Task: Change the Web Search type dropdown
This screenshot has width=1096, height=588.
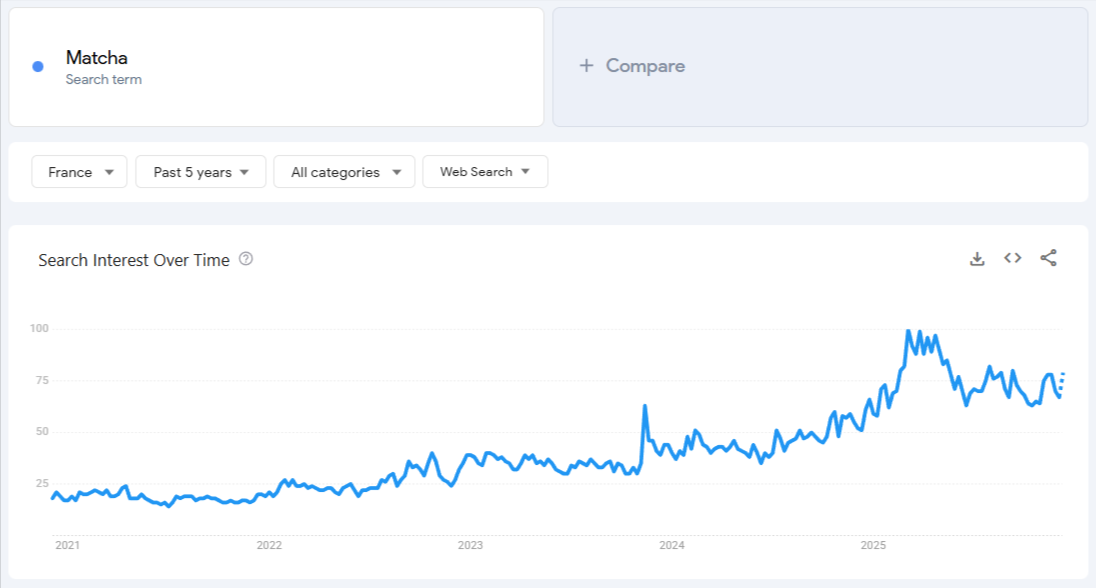Action: tap(485, 171)
